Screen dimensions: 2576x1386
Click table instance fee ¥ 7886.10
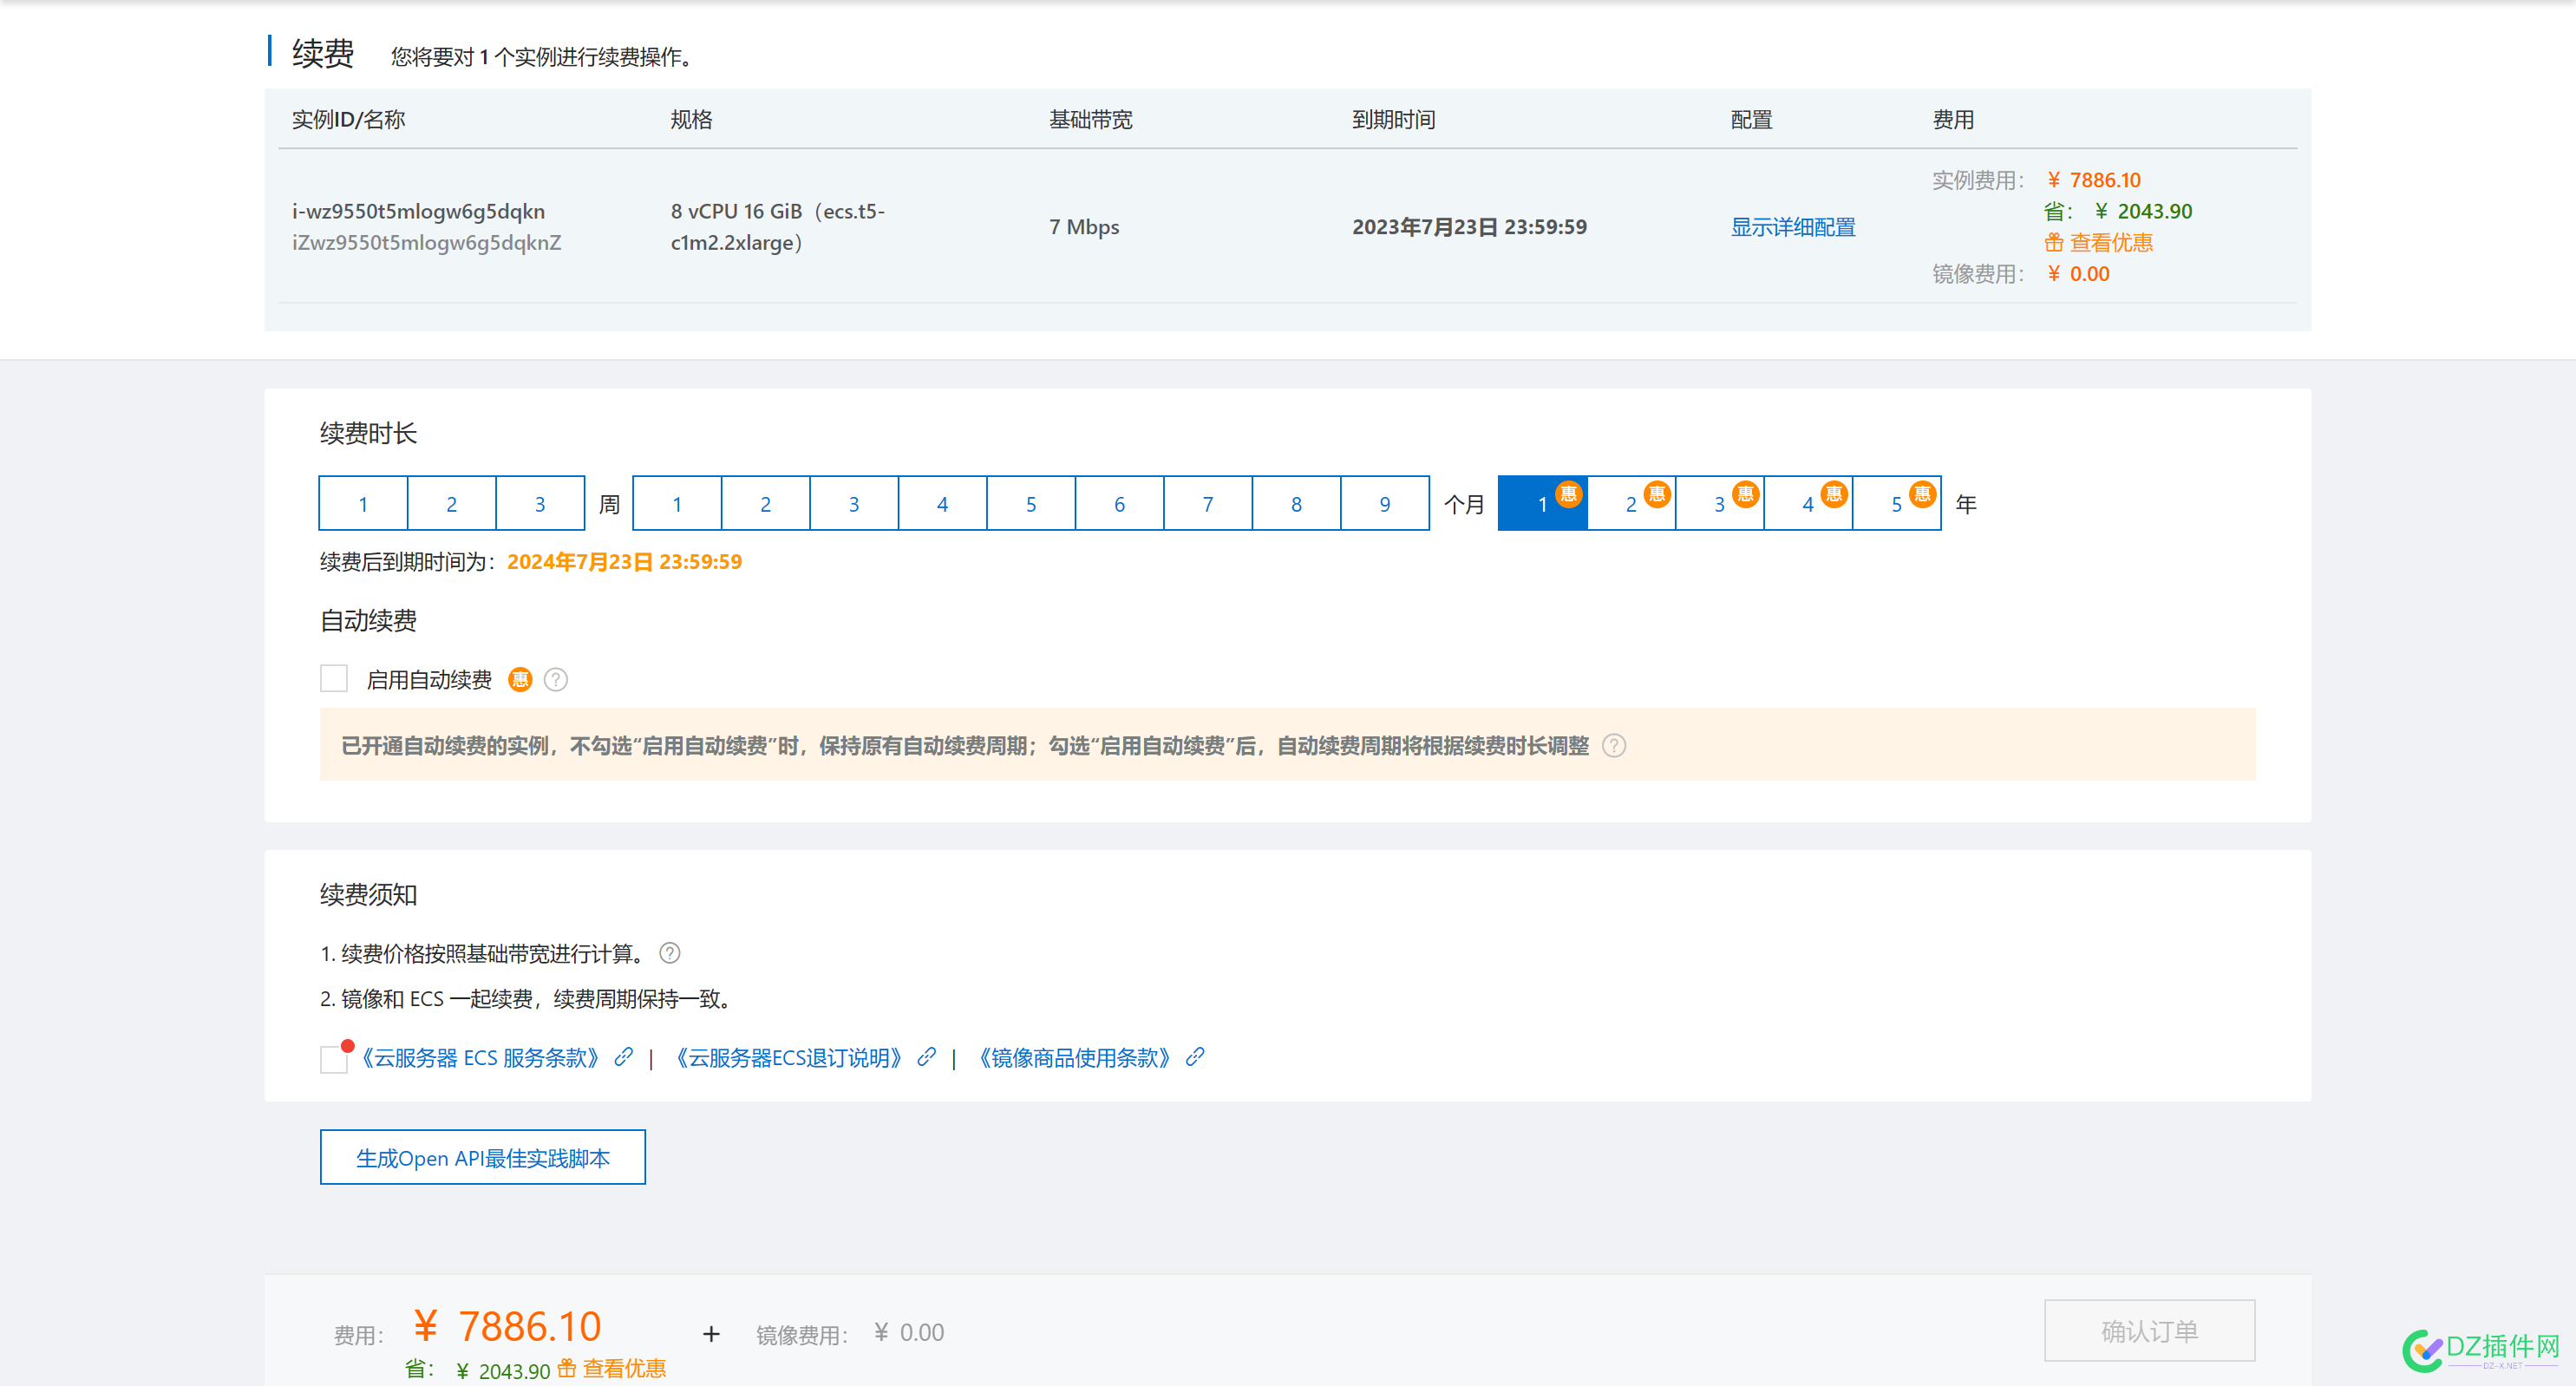click(2094, 180)
